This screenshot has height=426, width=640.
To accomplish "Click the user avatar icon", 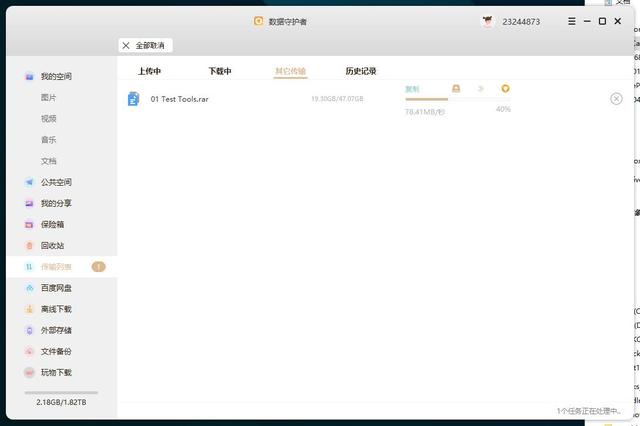I will (x=488, y=21).
